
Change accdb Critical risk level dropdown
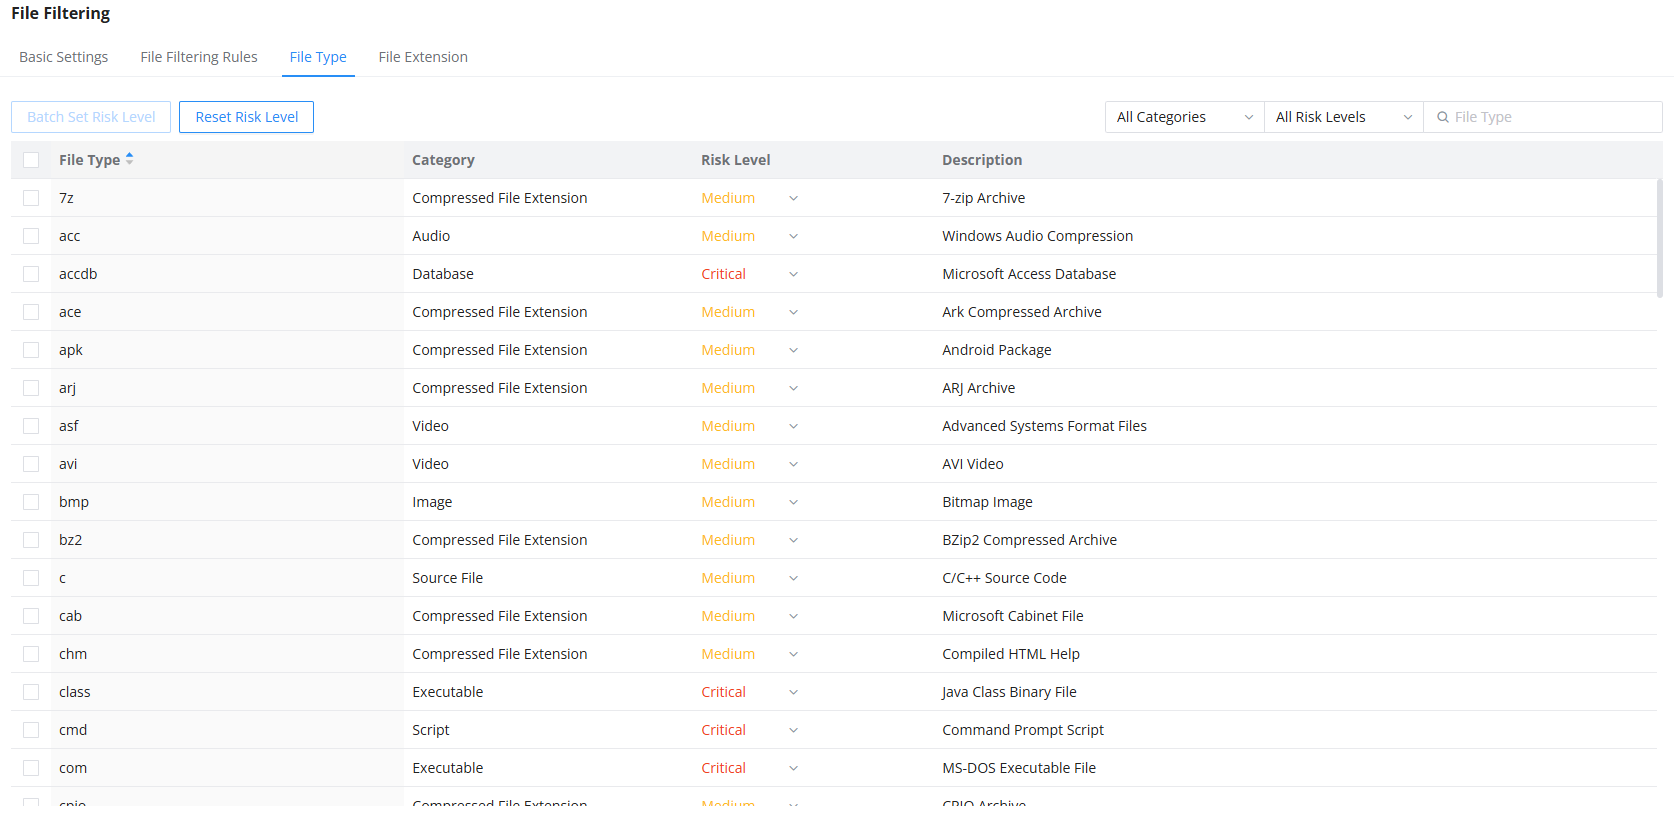pos(750,274)
